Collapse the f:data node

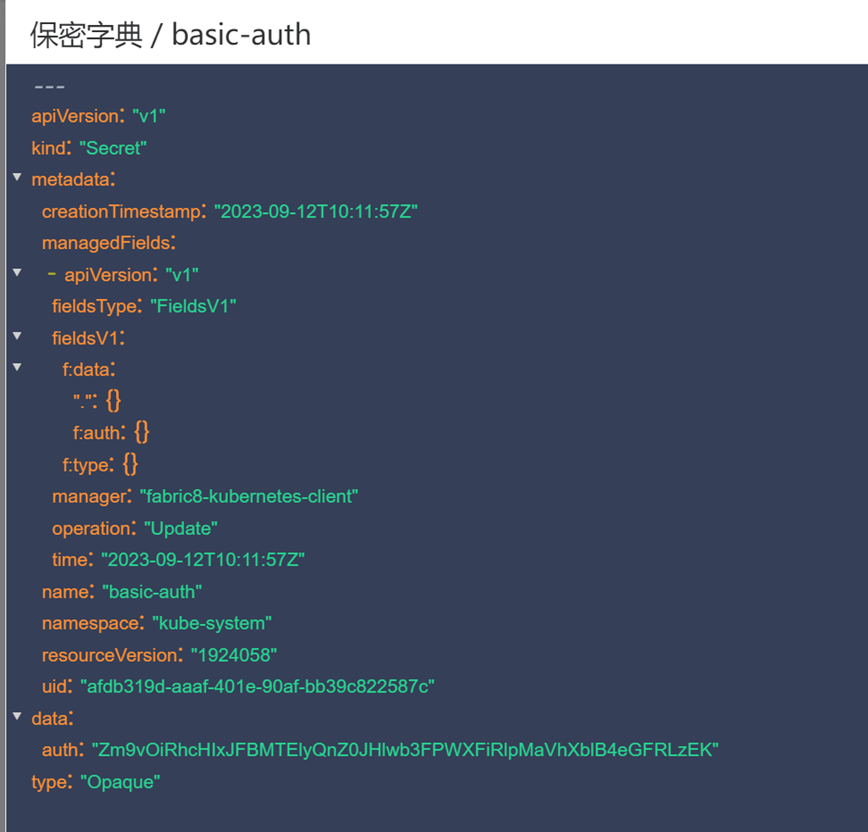pyautogui.click(x=17, y=368)
